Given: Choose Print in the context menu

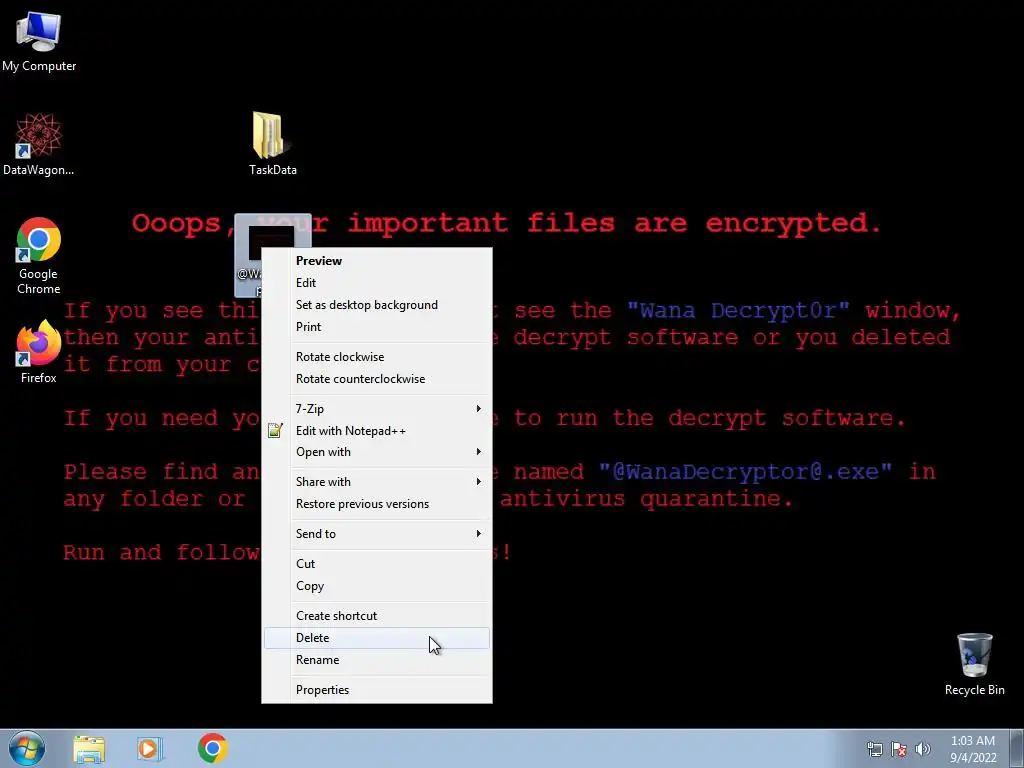Looking at the screenshot, I should 377,327.
